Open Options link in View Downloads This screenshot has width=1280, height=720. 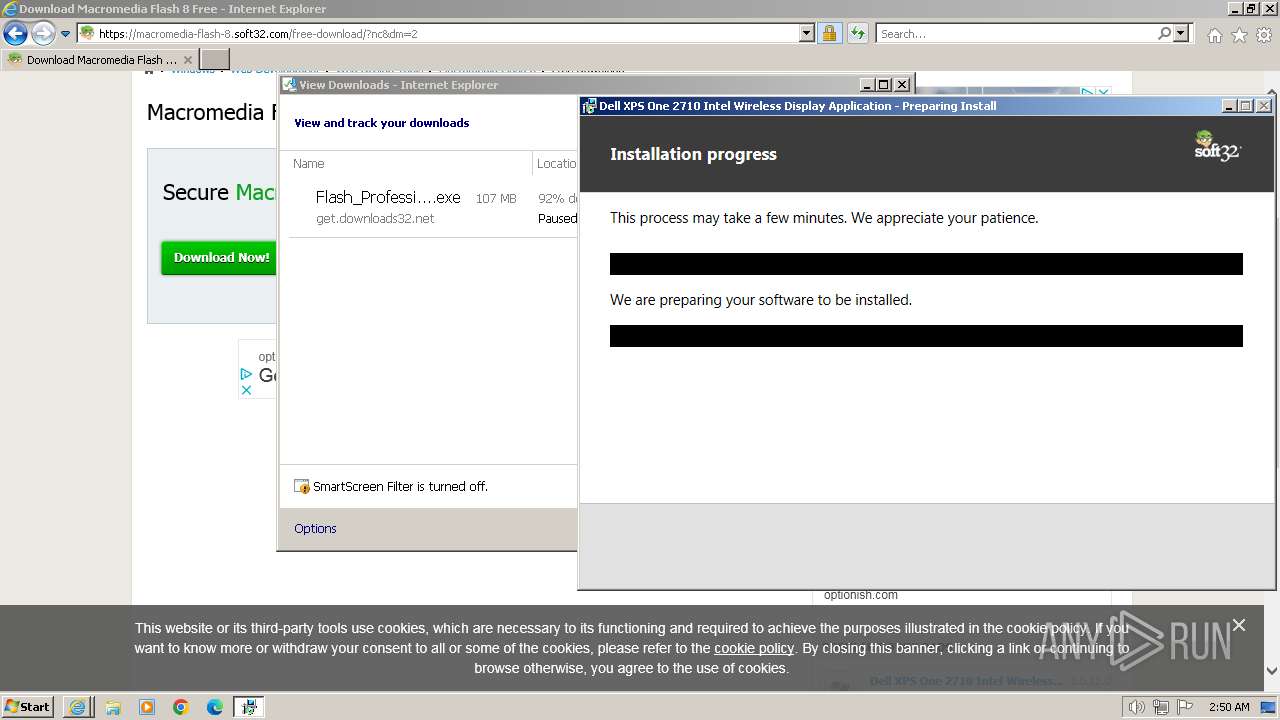coord(315,528)
